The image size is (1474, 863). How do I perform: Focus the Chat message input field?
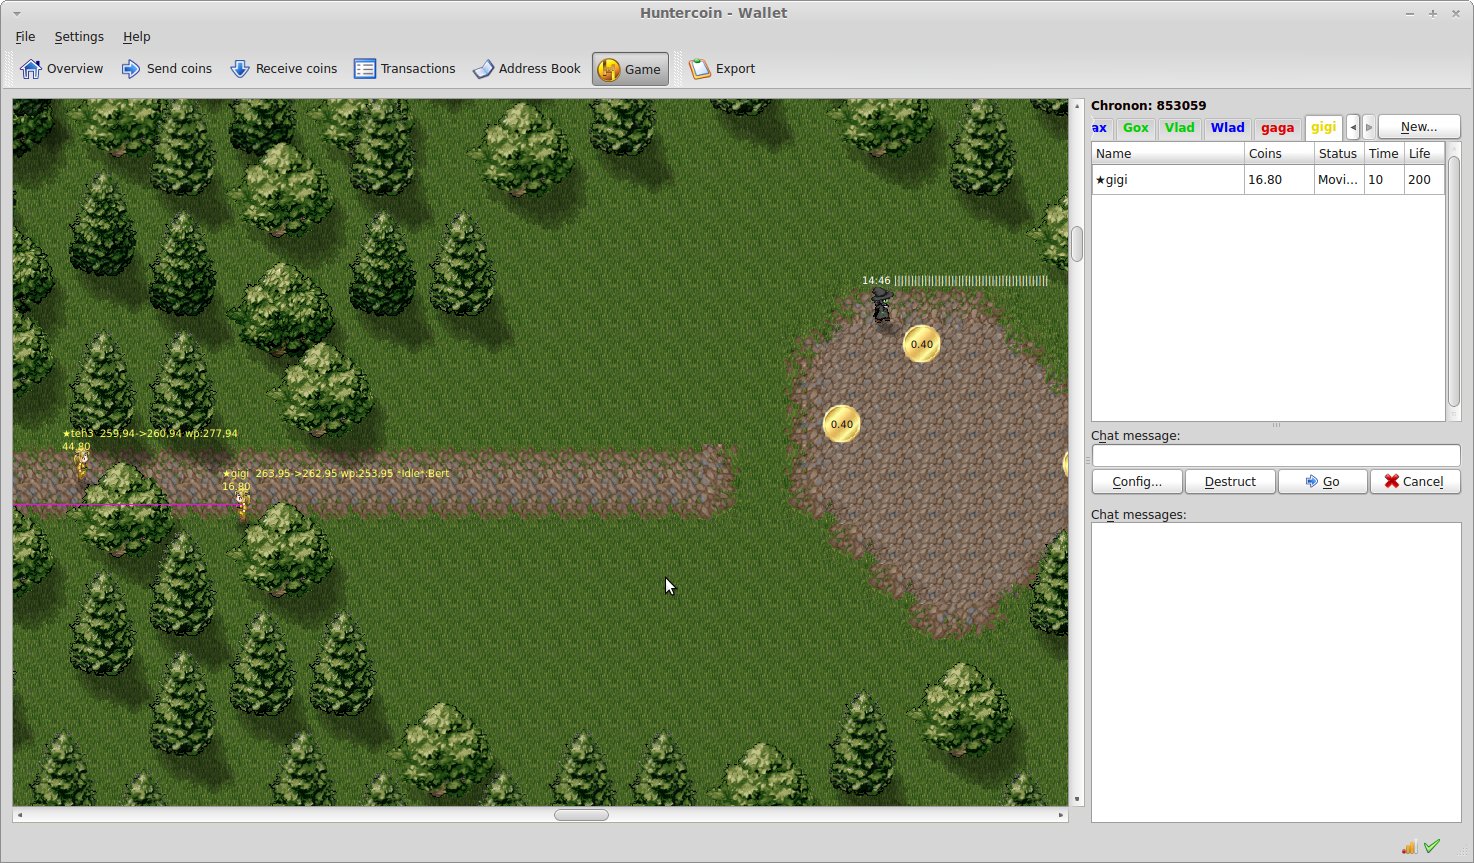(1276, 456)
